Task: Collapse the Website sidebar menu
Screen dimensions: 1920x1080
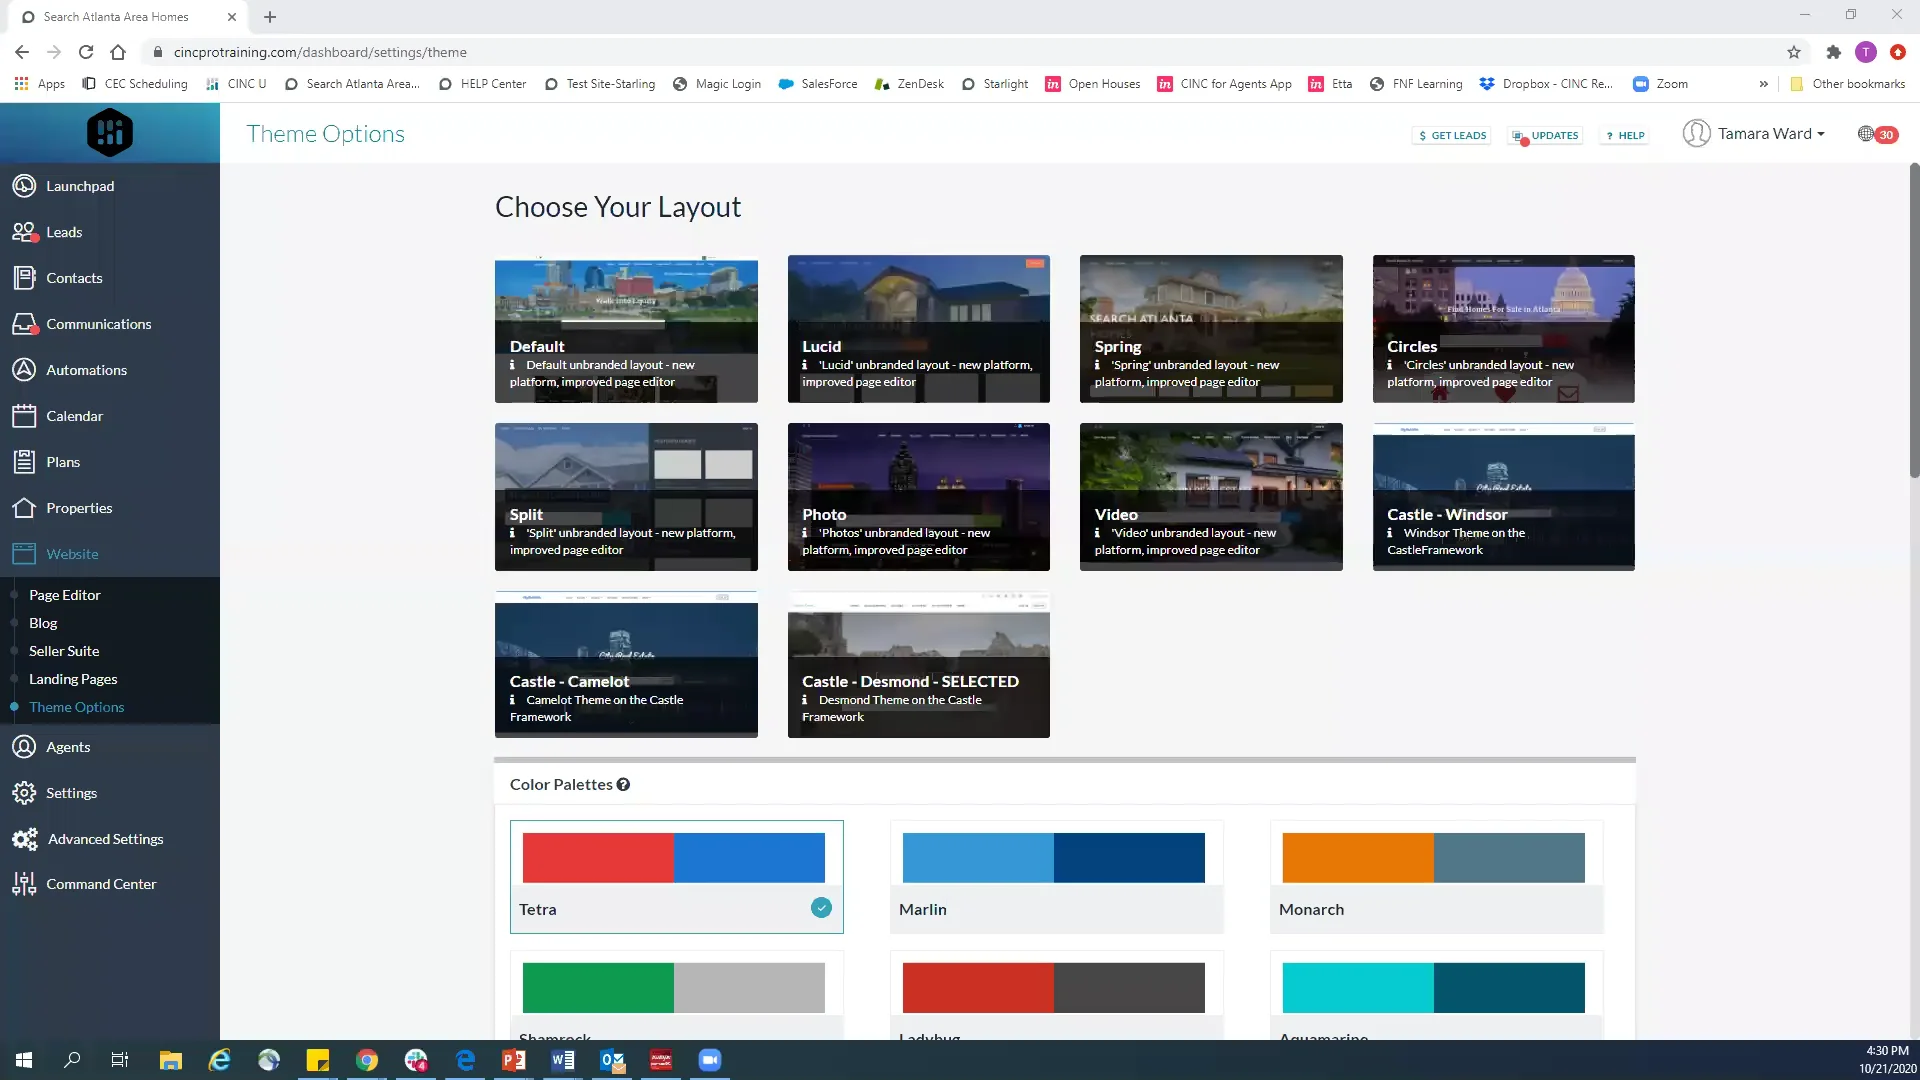Action: pos(72,554)
